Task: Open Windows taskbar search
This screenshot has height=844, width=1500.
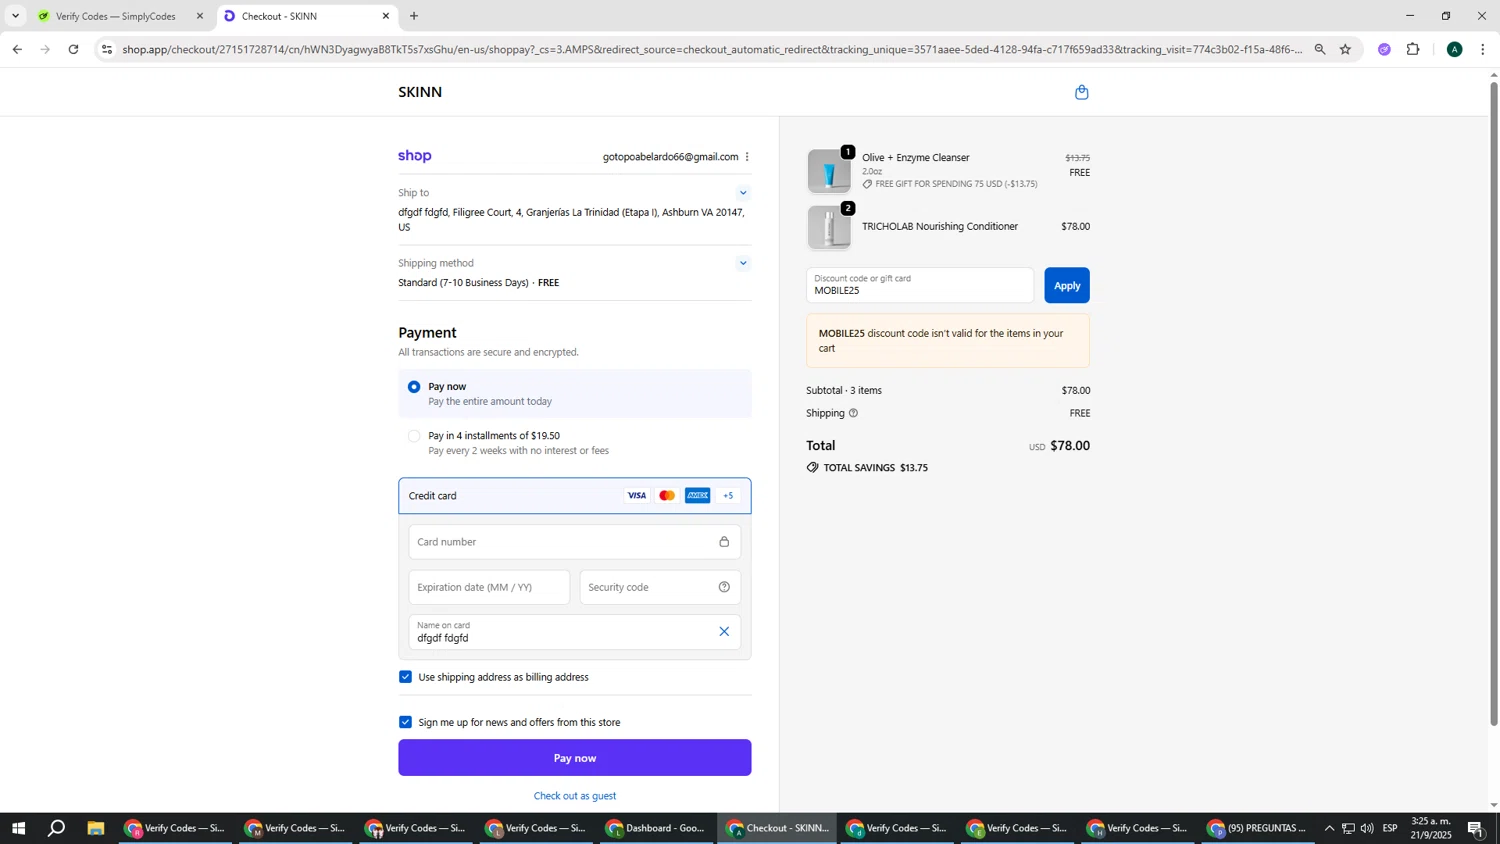Action: pos(57,828)
